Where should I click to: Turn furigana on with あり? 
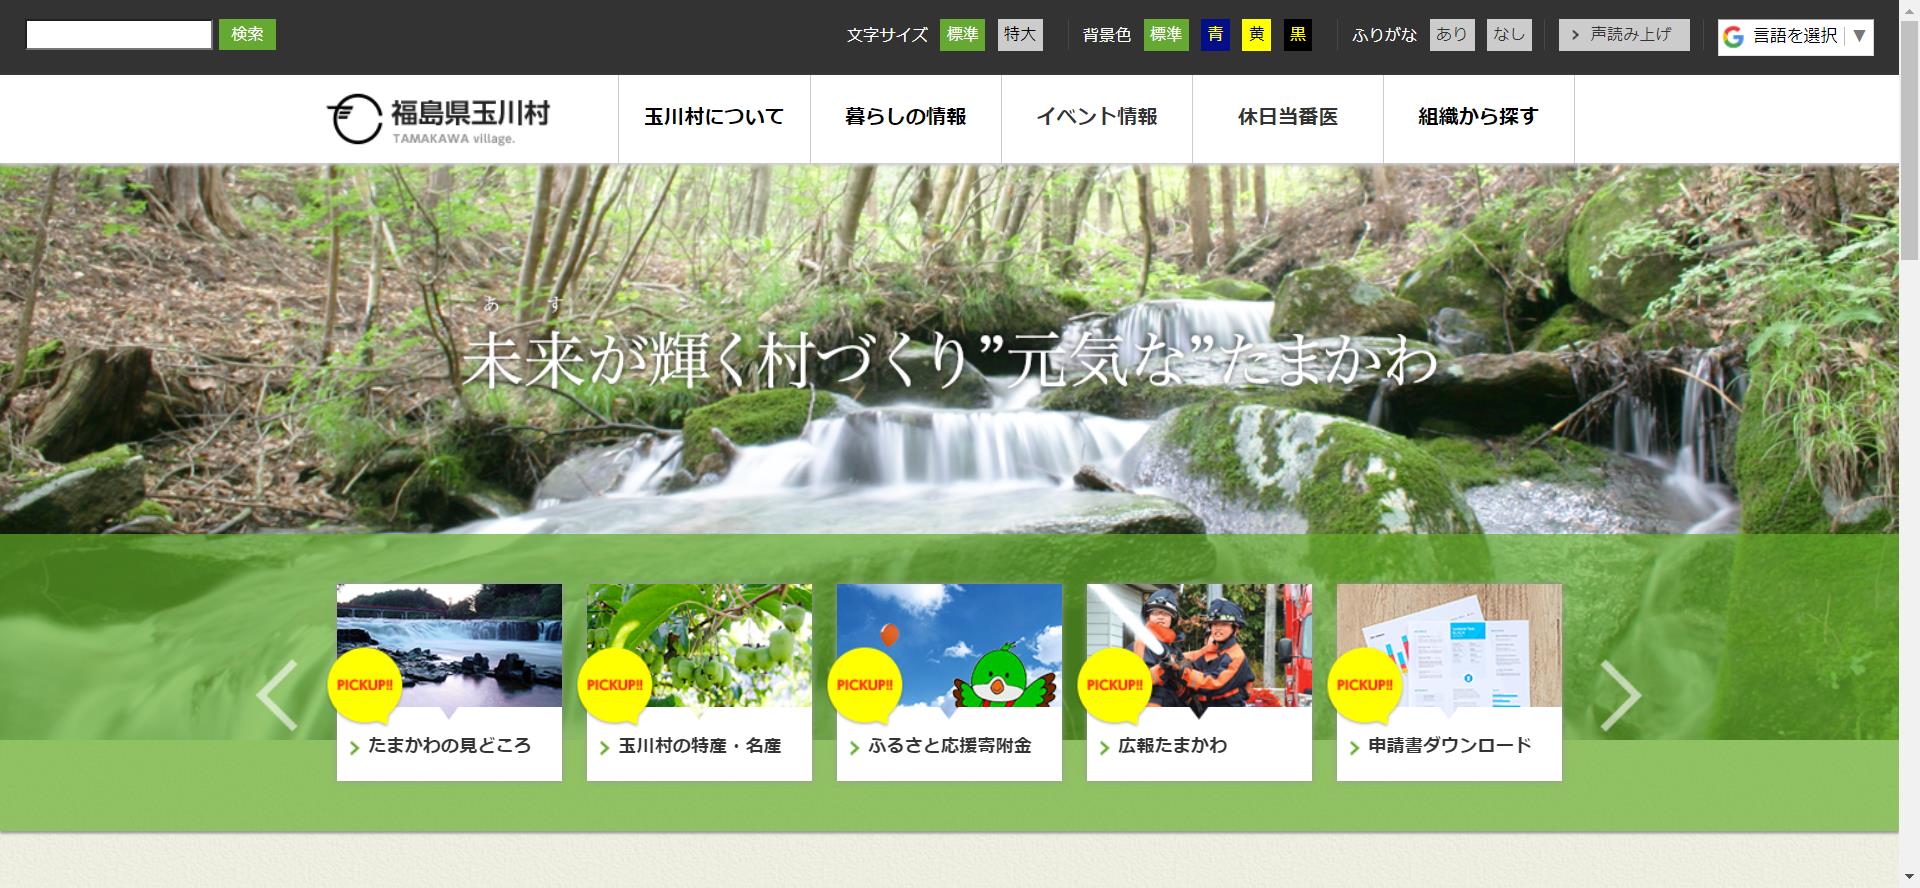[x=1451, y=35]
